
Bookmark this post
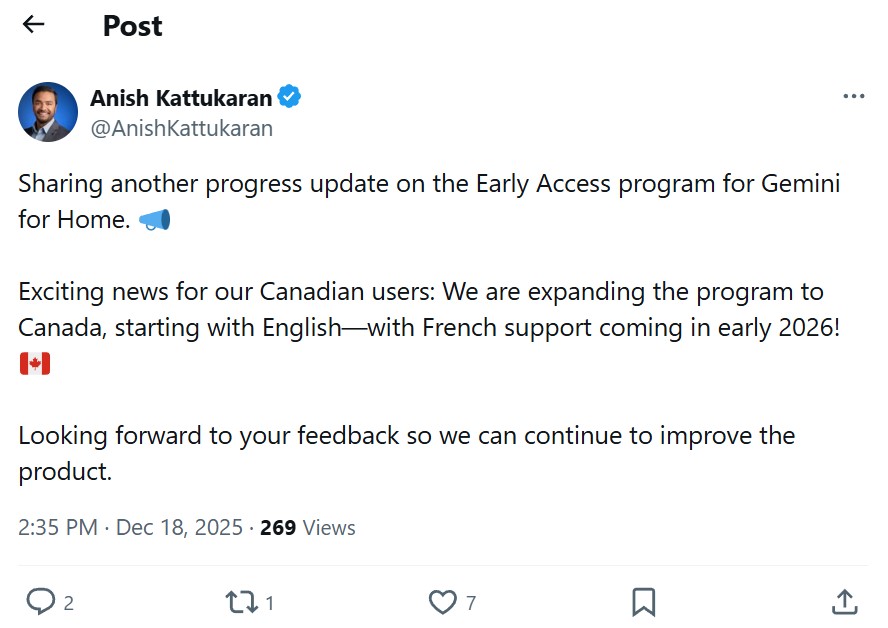click(x=644, y=602)
